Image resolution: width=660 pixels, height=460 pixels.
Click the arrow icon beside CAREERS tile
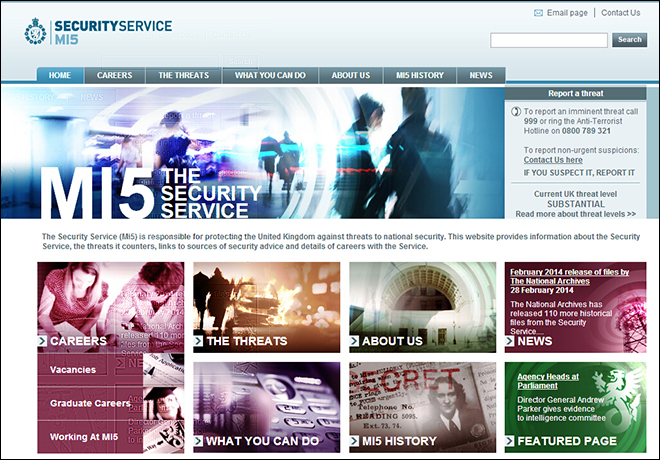(x=42, y=341)
